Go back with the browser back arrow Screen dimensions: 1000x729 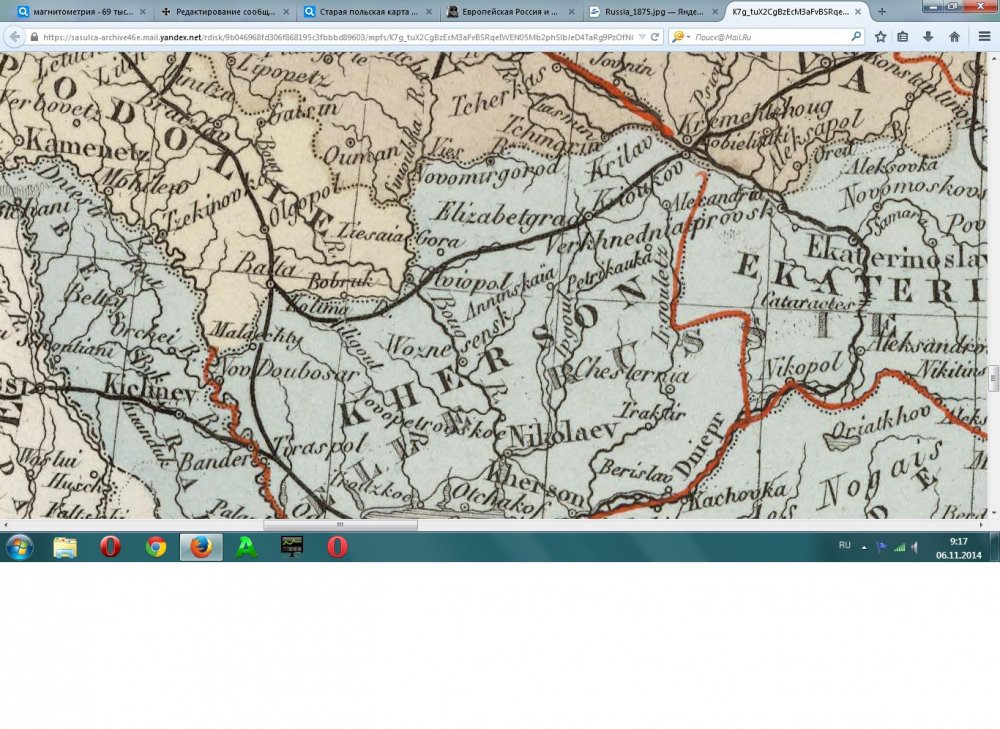pyautogui.click(x=14, y=37)
